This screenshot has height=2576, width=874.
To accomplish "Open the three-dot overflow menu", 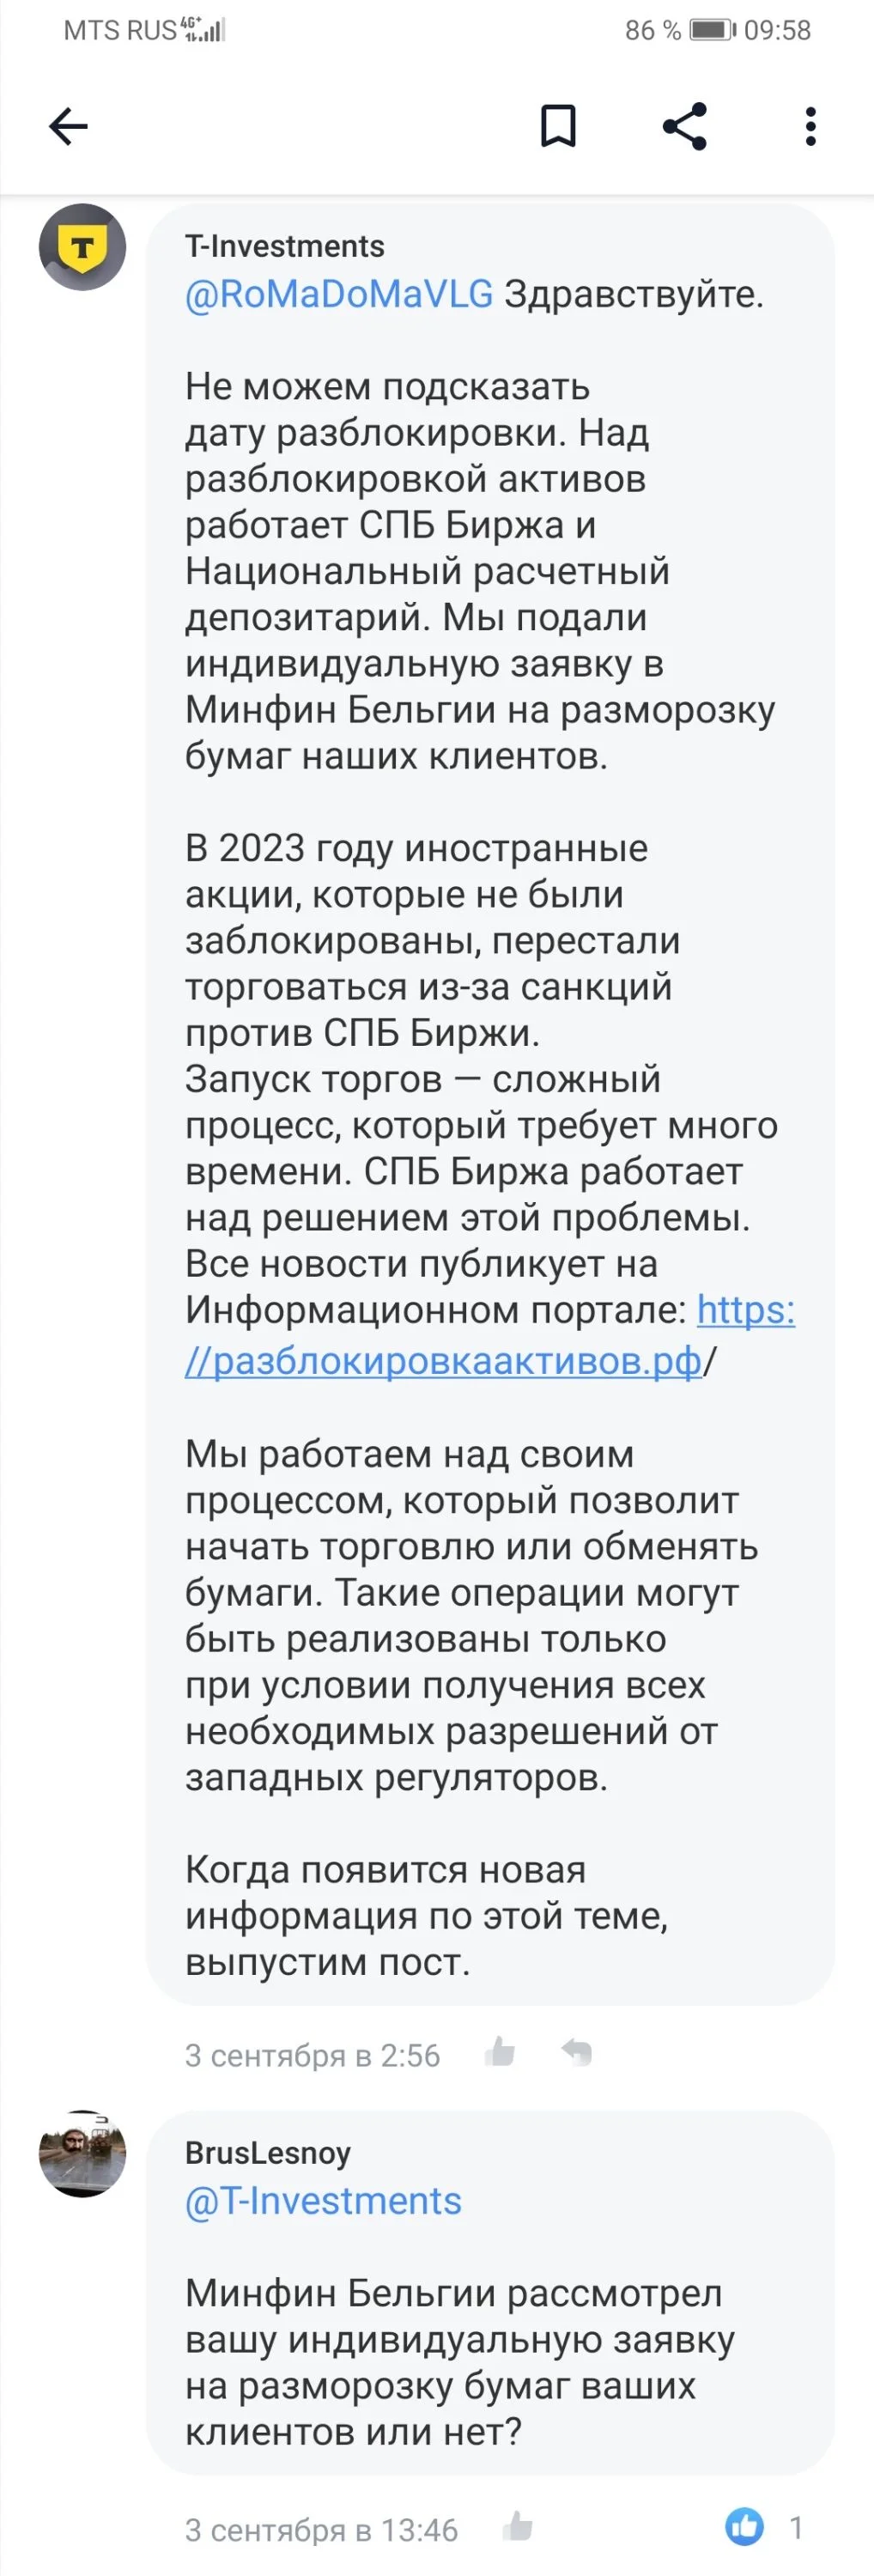I will [x=811, y=126].
